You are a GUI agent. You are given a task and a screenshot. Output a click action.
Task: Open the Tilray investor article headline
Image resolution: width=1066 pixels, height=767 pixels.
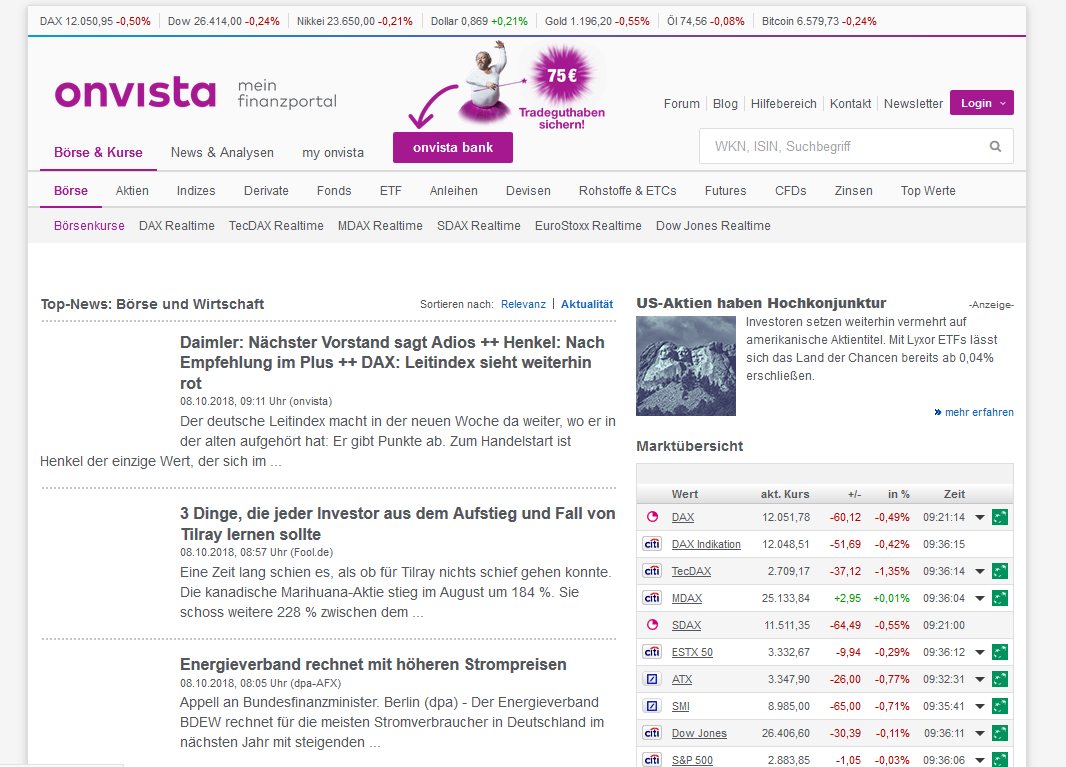click(x=398, y=524)
